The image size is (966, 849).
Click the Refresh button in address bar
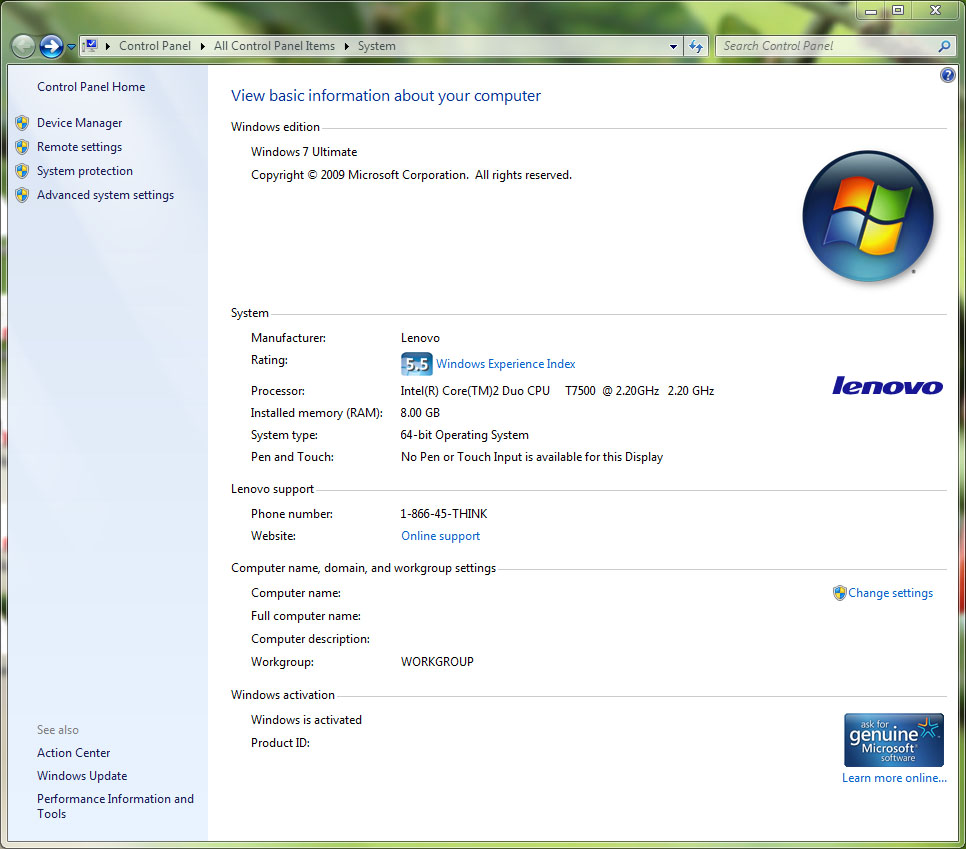point(696,46)
